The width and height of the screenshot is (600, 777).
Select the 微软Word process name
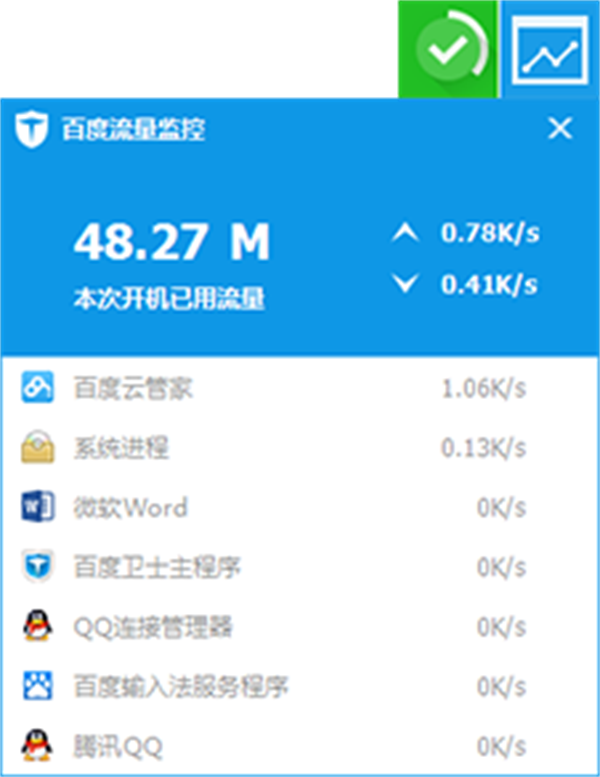pyautogui.click(x=131, y=507)
